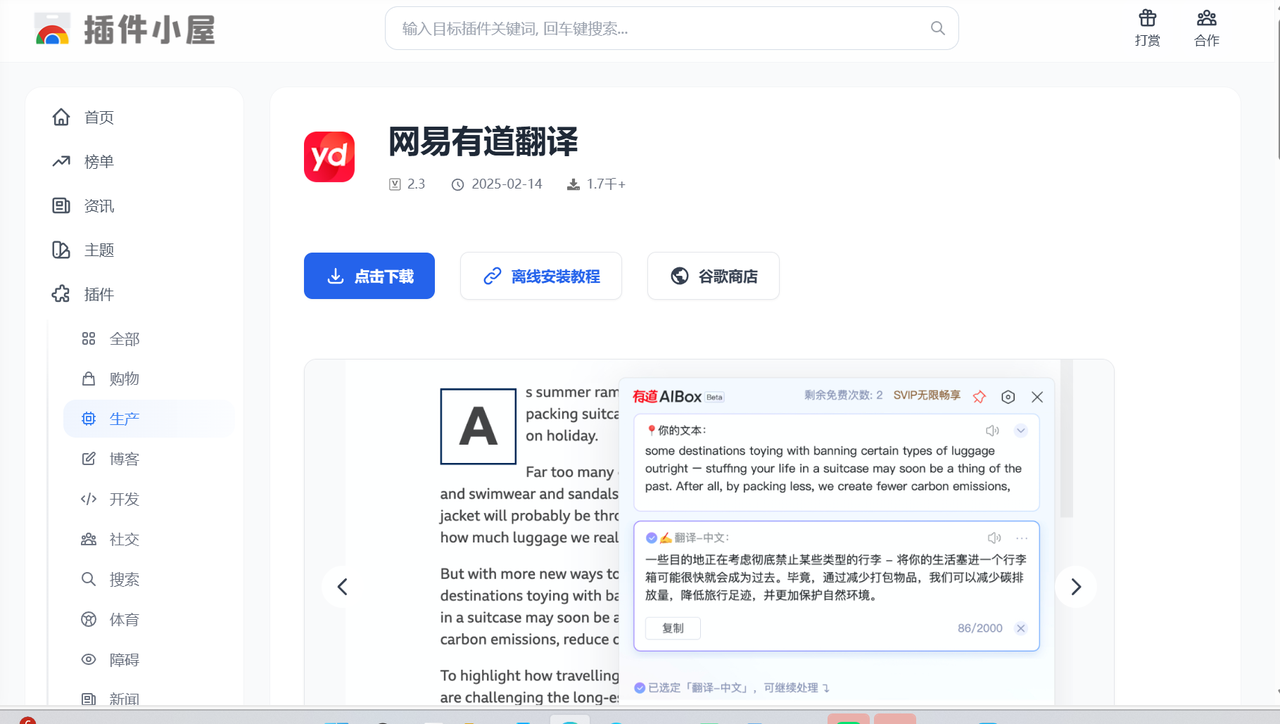Click the 插件小屋 Chrome logo
Screen dimensions: 1280x724
(52, 29)
